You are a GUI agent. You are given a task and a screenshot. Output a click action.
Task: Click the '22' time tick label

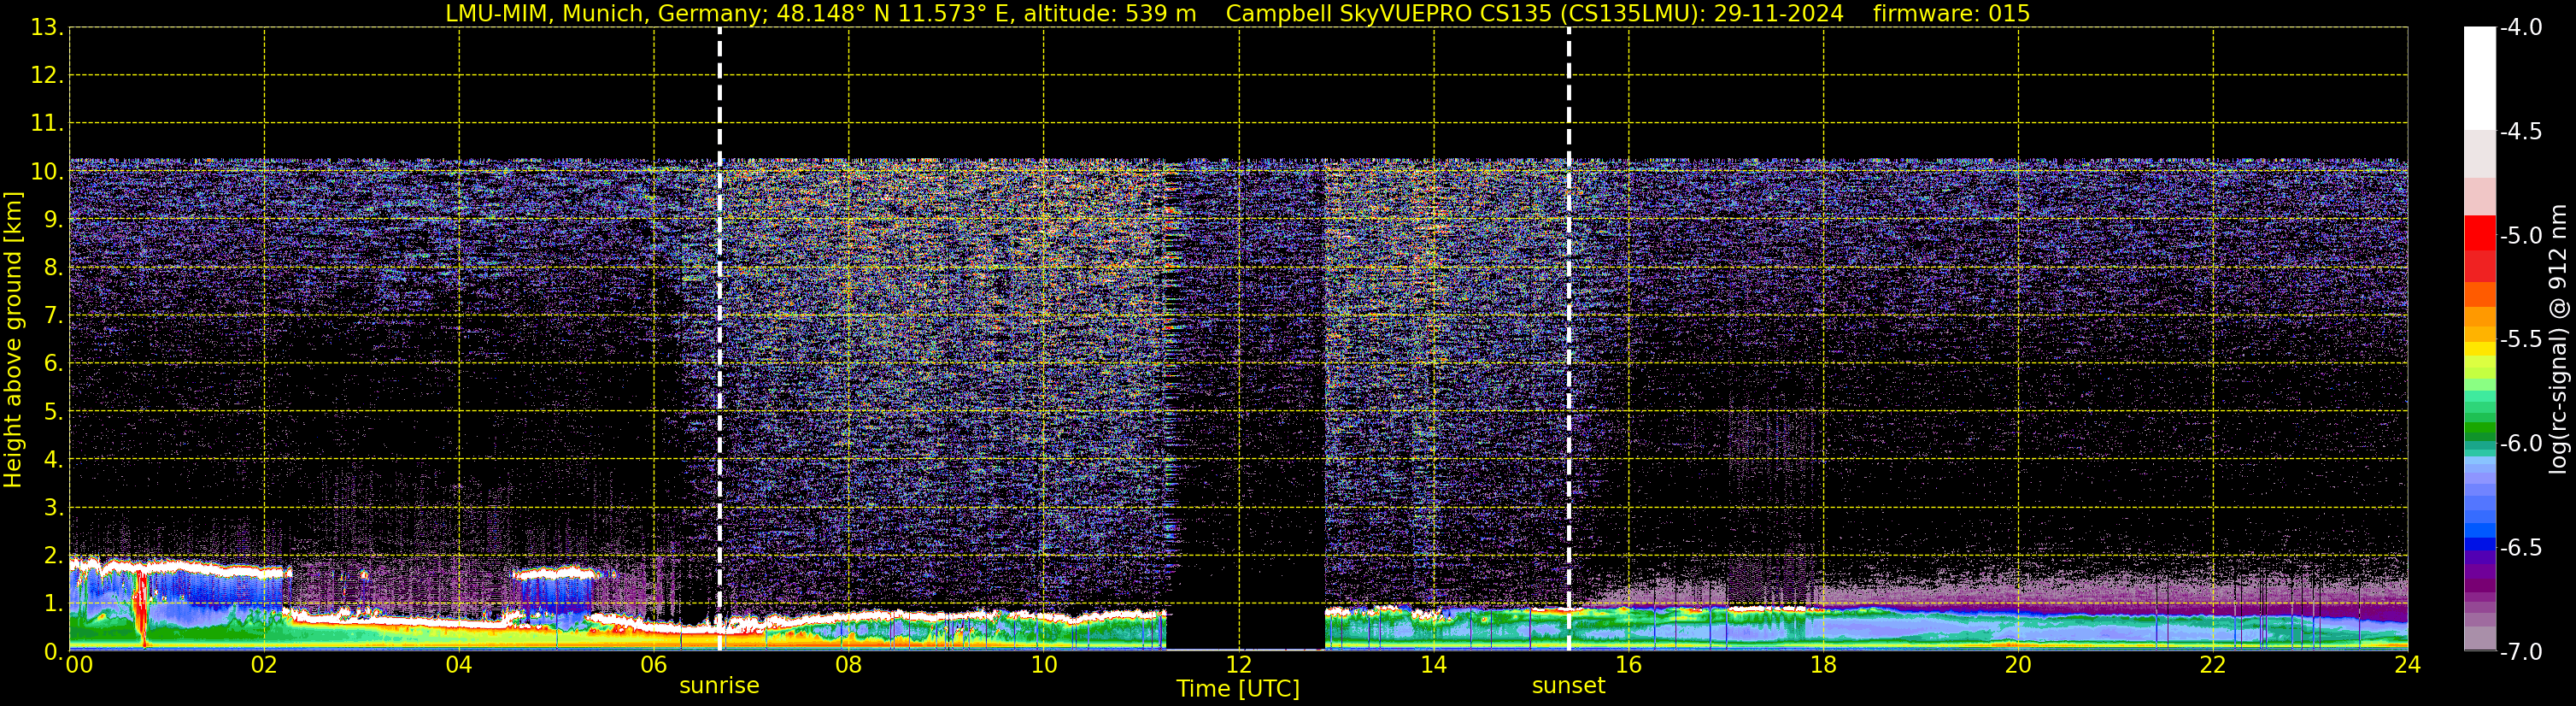(2213, 665)
